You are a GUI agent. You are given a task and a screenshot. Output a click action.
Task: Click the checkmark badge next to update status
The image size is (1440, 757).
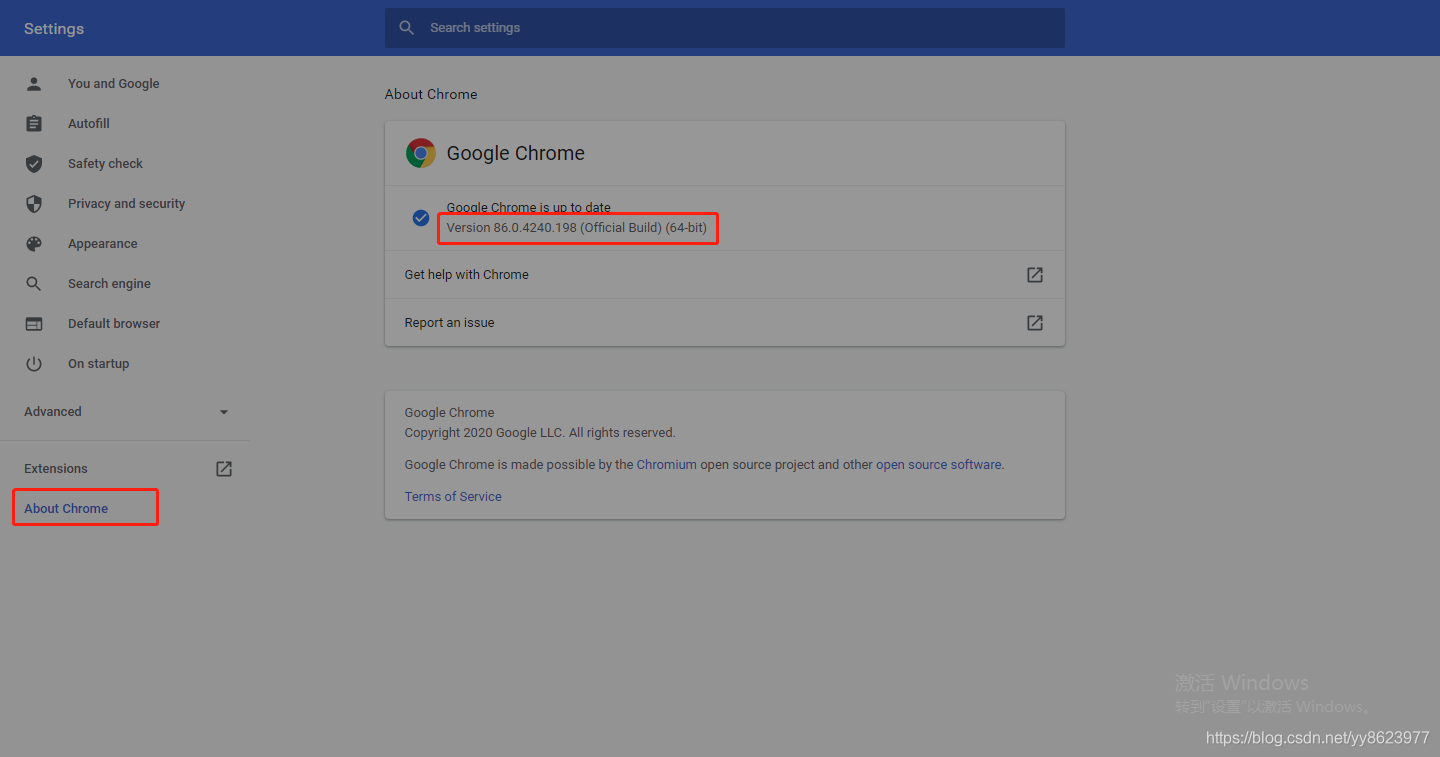[421, 218]
